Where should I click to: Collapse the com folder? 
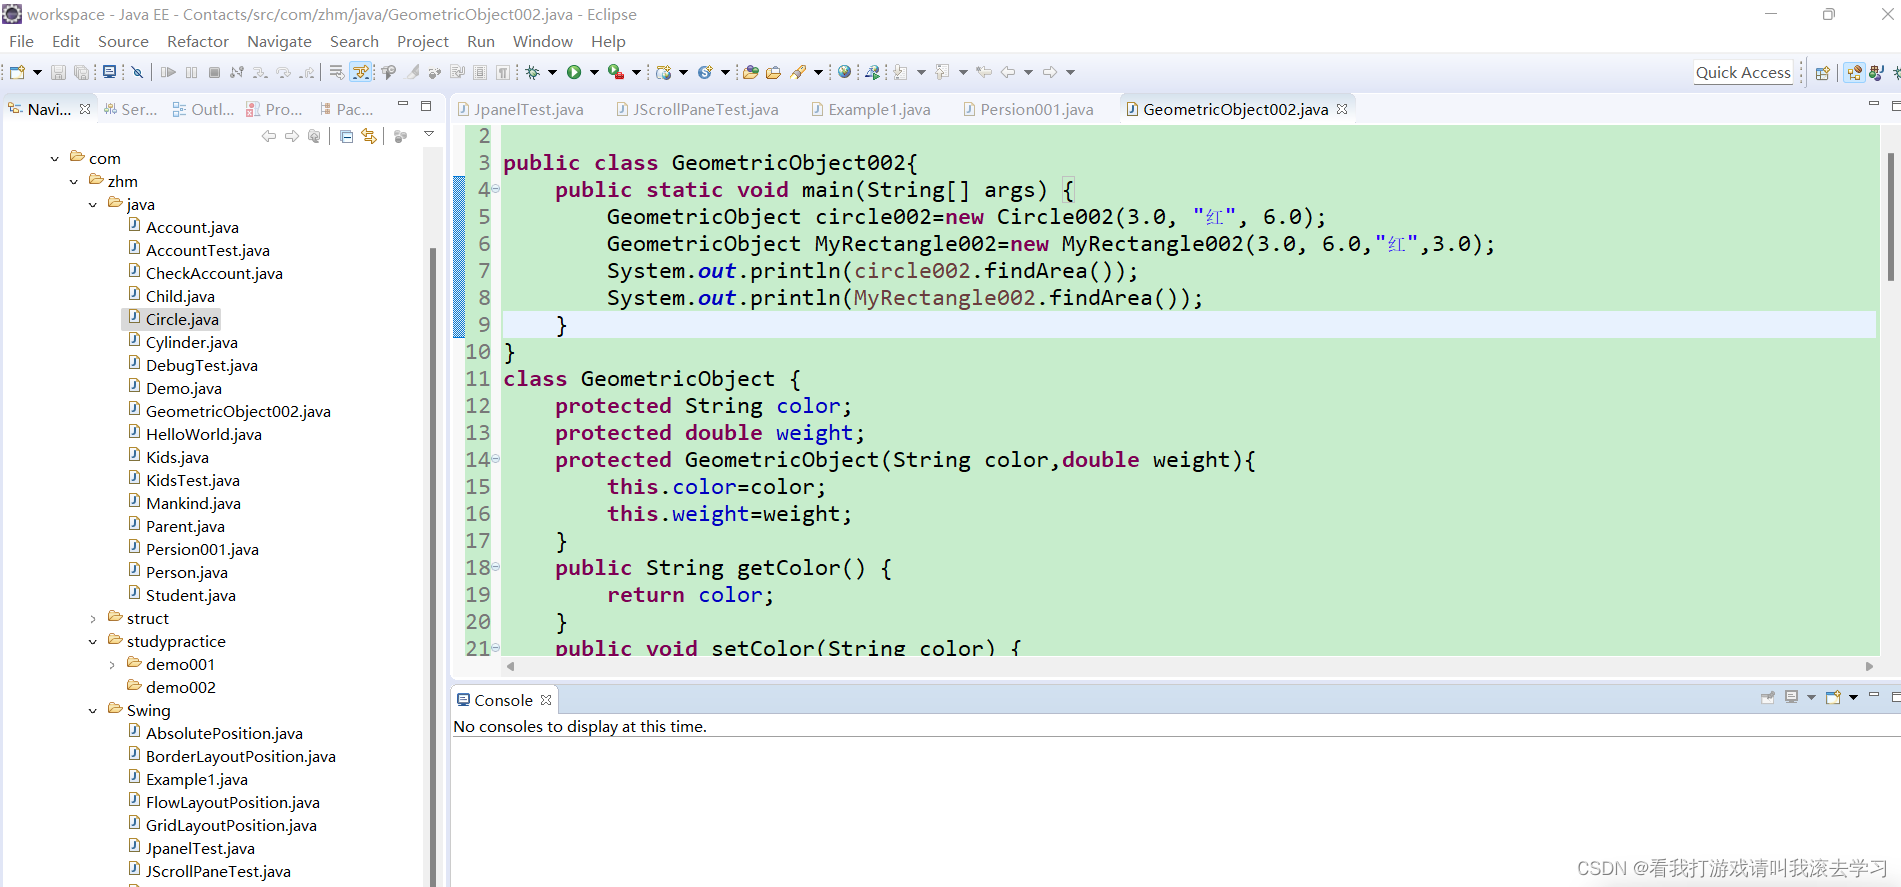[55, 158]
